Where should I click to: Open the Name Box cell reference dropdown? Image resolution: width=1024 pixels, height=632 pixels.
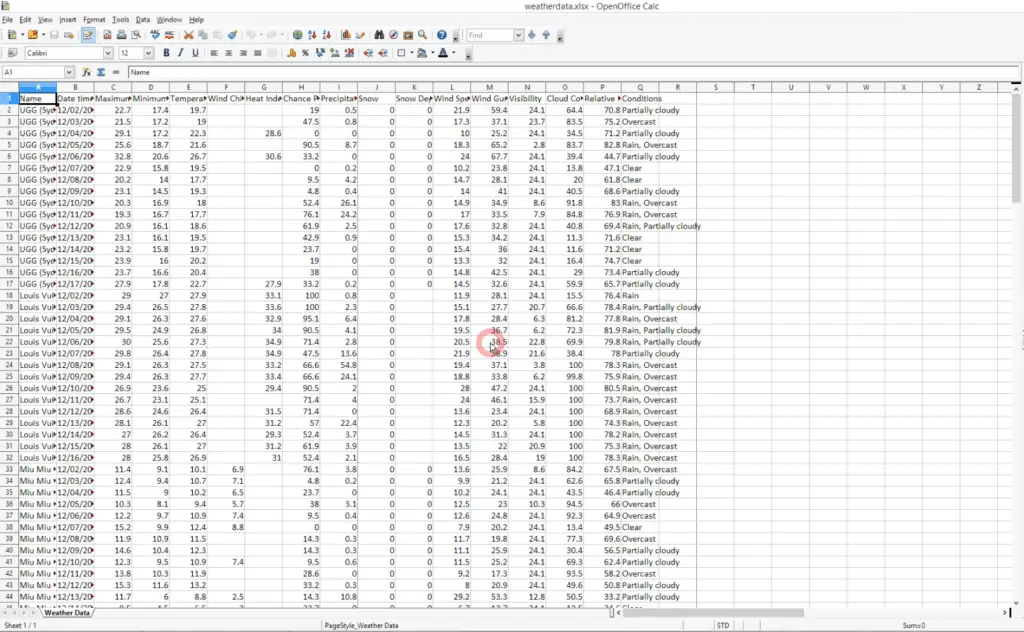tap(69, 72)
